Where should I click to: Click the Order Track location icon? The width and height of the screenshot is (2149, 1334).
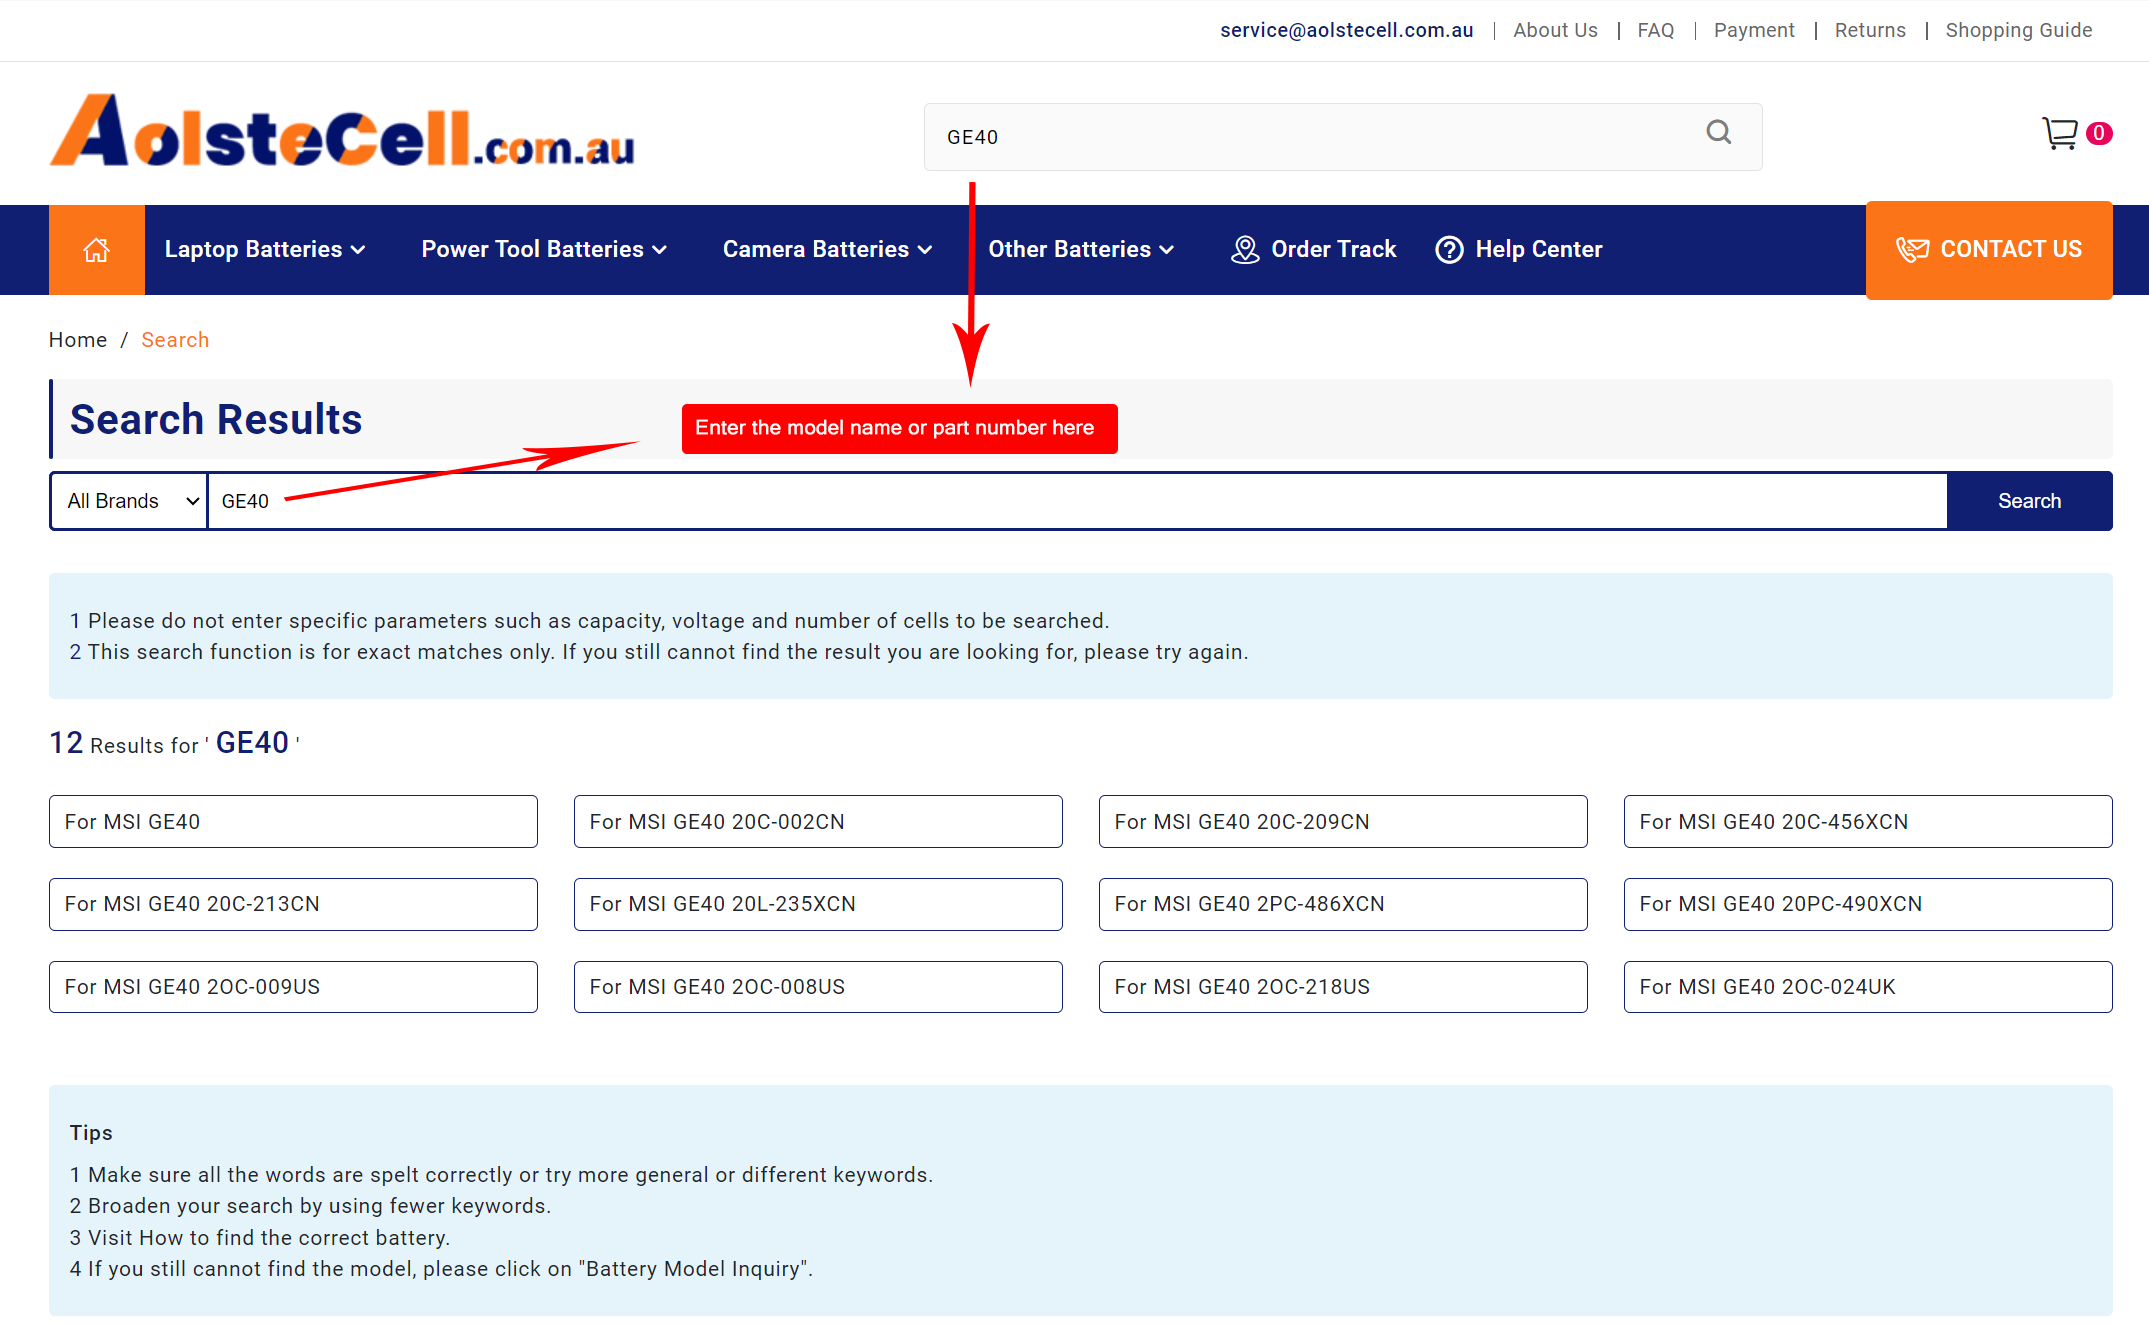pos(1245,250)
